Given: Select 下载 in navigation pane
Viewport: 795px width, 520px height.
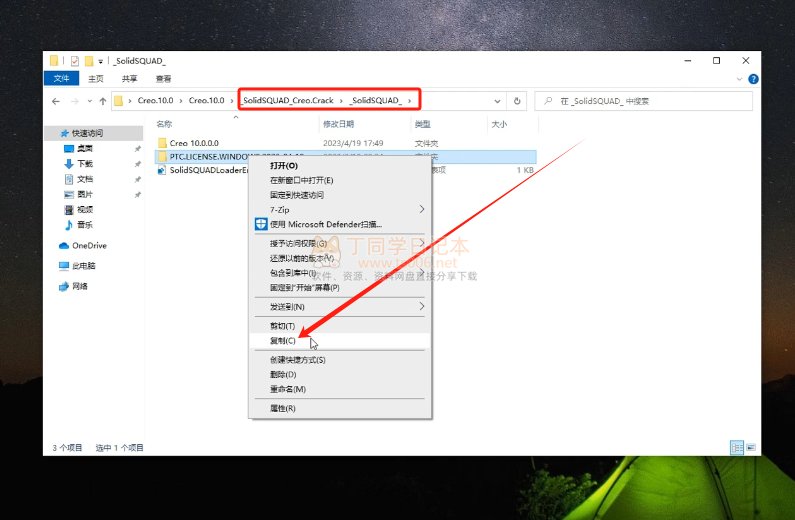Looking at the screenshot, I should click(84, 164).
